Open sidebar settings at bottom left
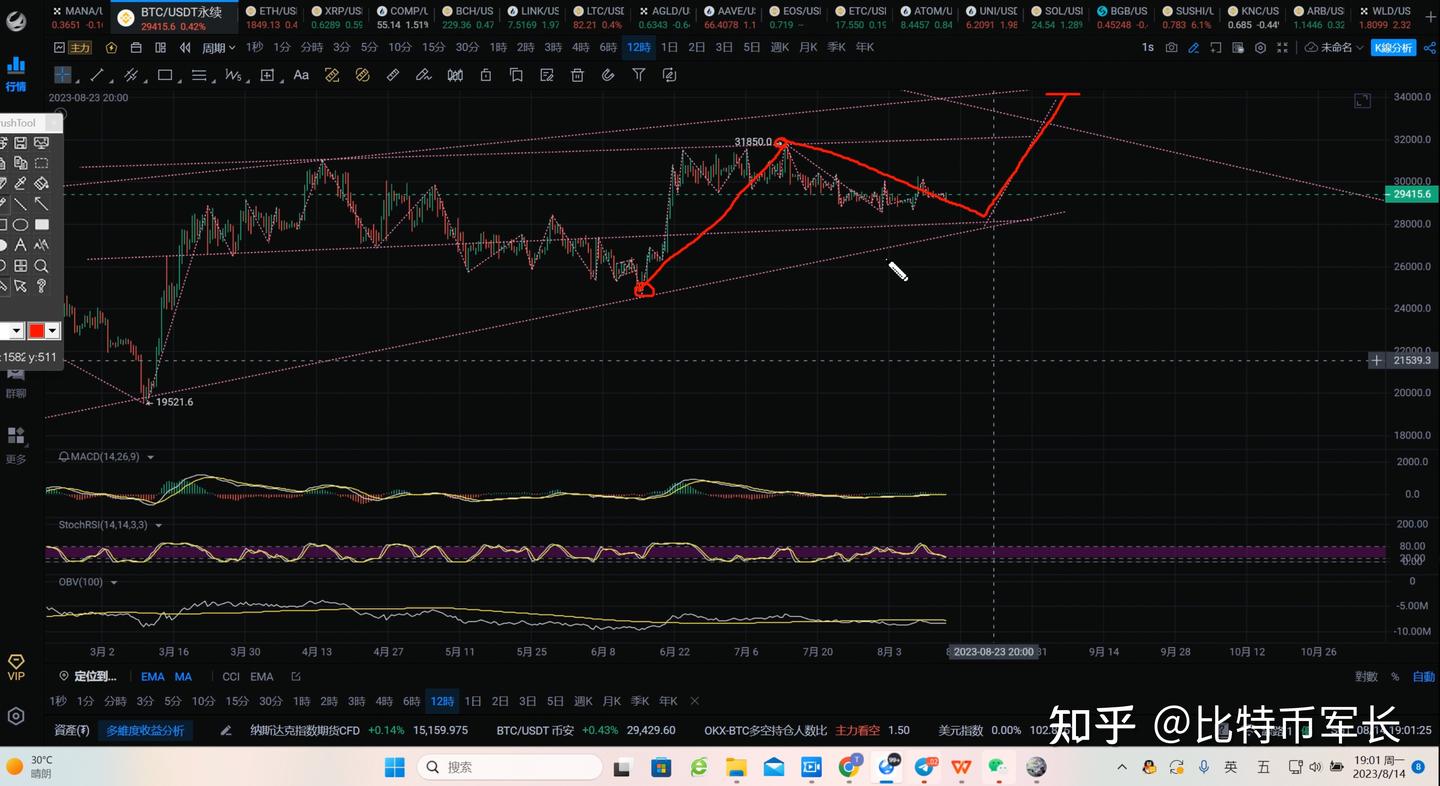This screenshot has width=1440, height=786. point(16,716)
